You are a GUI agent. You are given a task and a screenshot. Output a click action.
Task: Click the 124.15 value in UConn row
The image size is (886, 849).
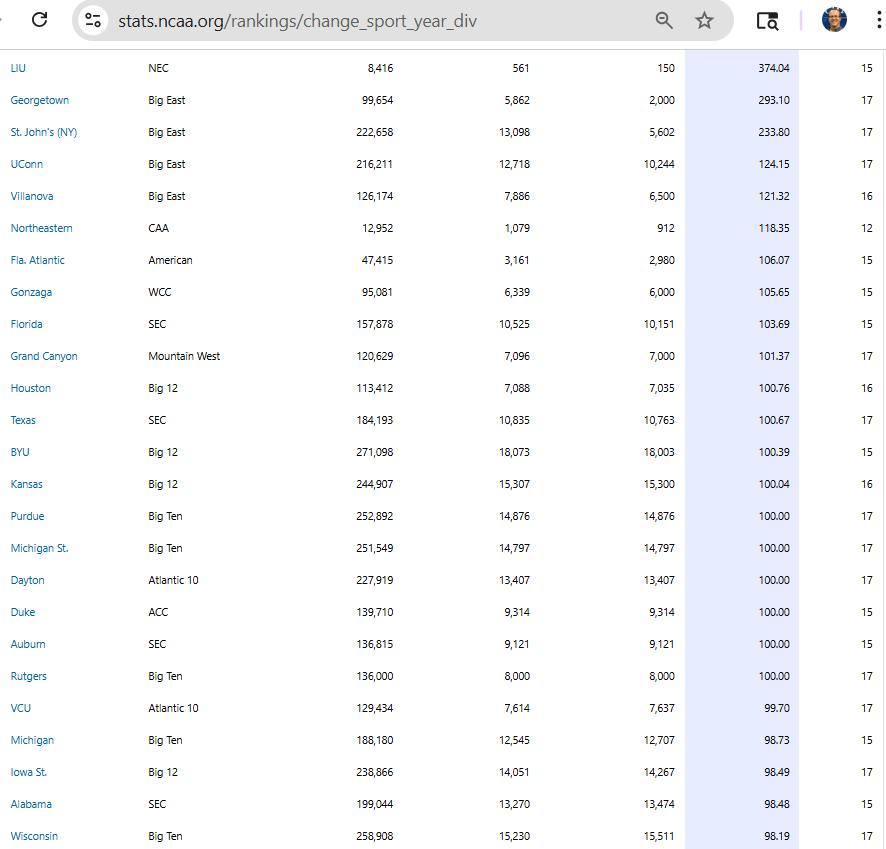774,164
